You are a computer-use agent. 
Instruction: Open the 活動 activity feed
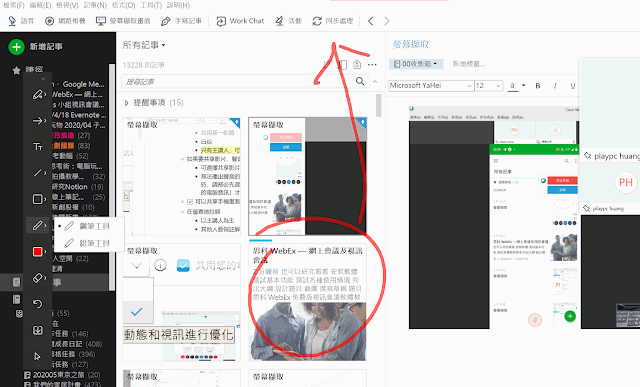[x=288, y=21]
